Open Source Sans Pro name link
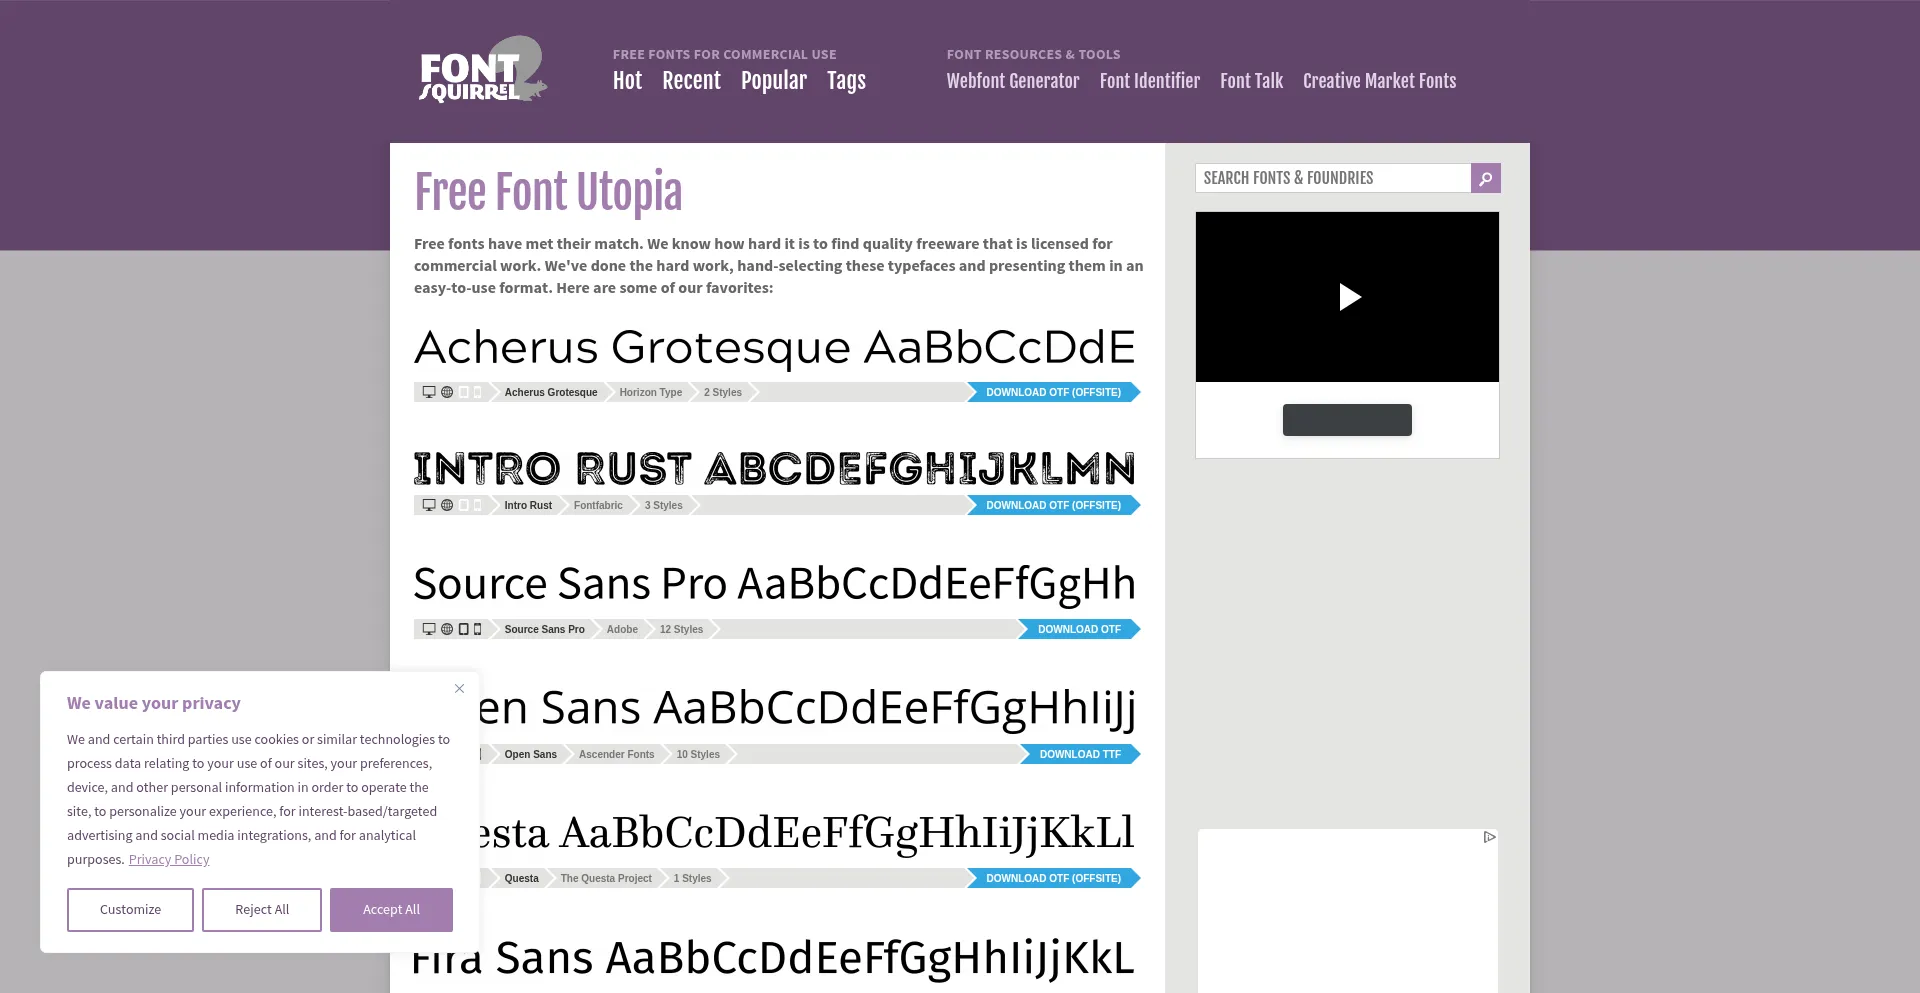This screenshot has width=1920, height=993. pos(545,629)
